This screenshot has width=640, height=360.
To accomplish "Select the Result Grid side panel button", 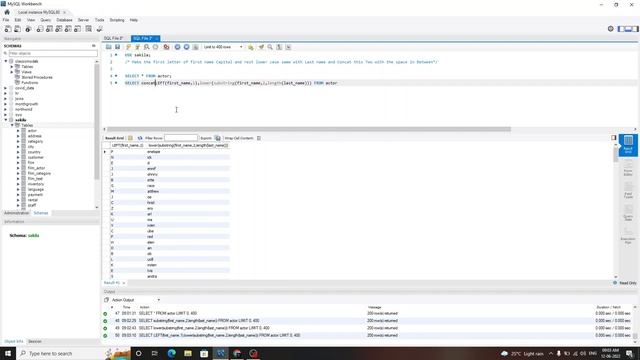I will click(x=628, y=145).
